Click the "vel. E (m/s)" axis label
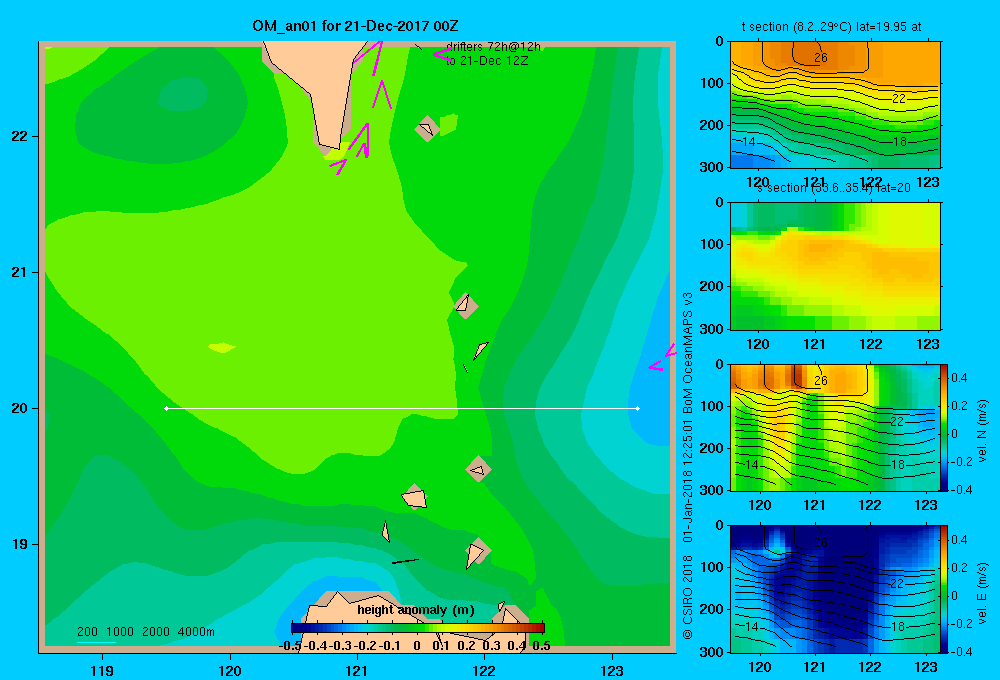1000x680 pixels. click(x=982, y=593)
